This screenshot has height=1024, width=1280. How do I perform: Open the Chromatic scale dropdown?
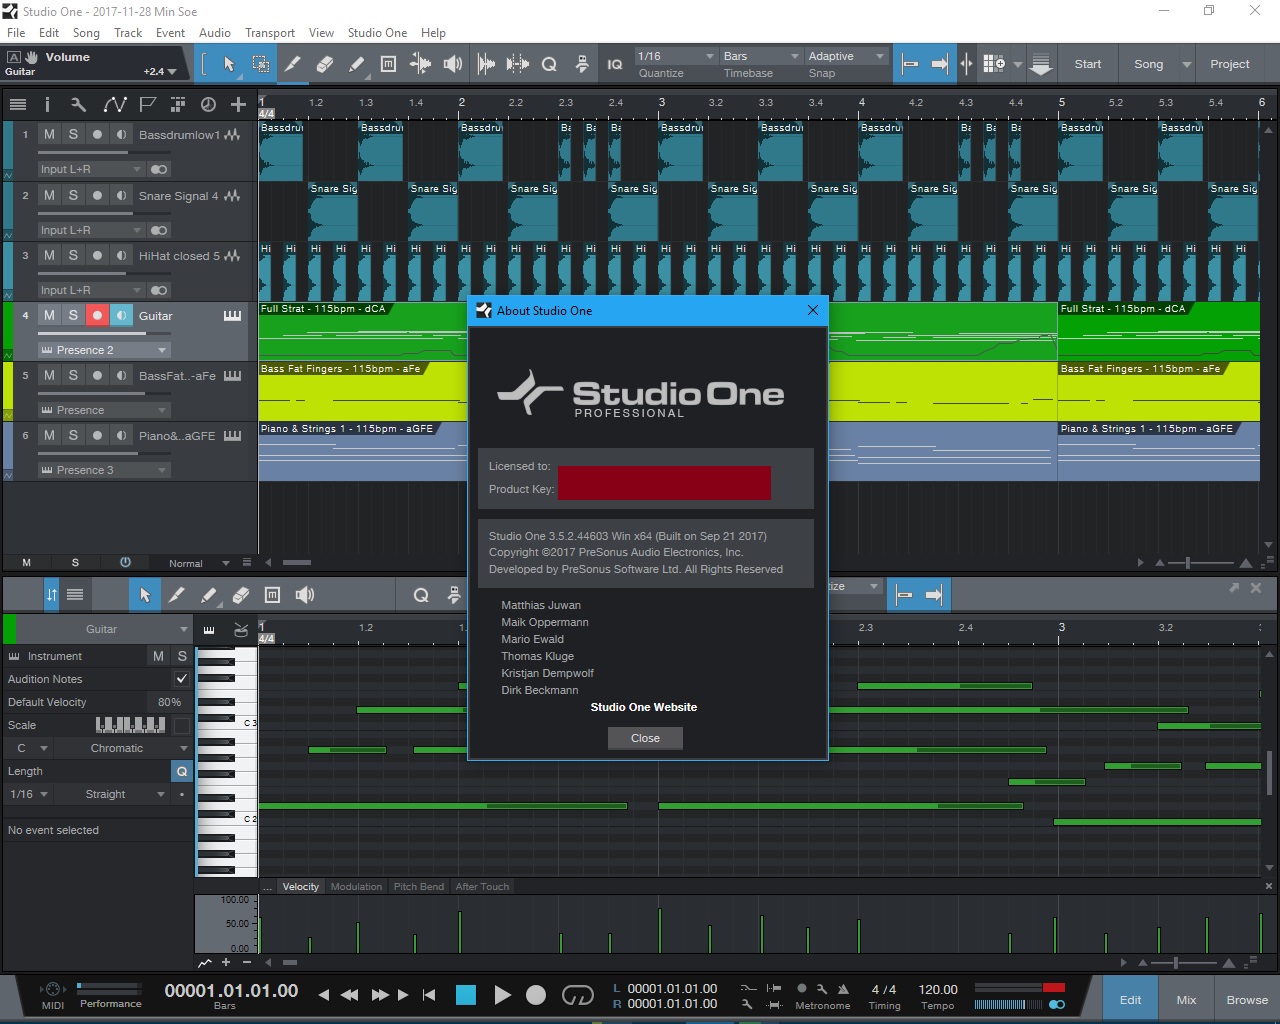122,748
